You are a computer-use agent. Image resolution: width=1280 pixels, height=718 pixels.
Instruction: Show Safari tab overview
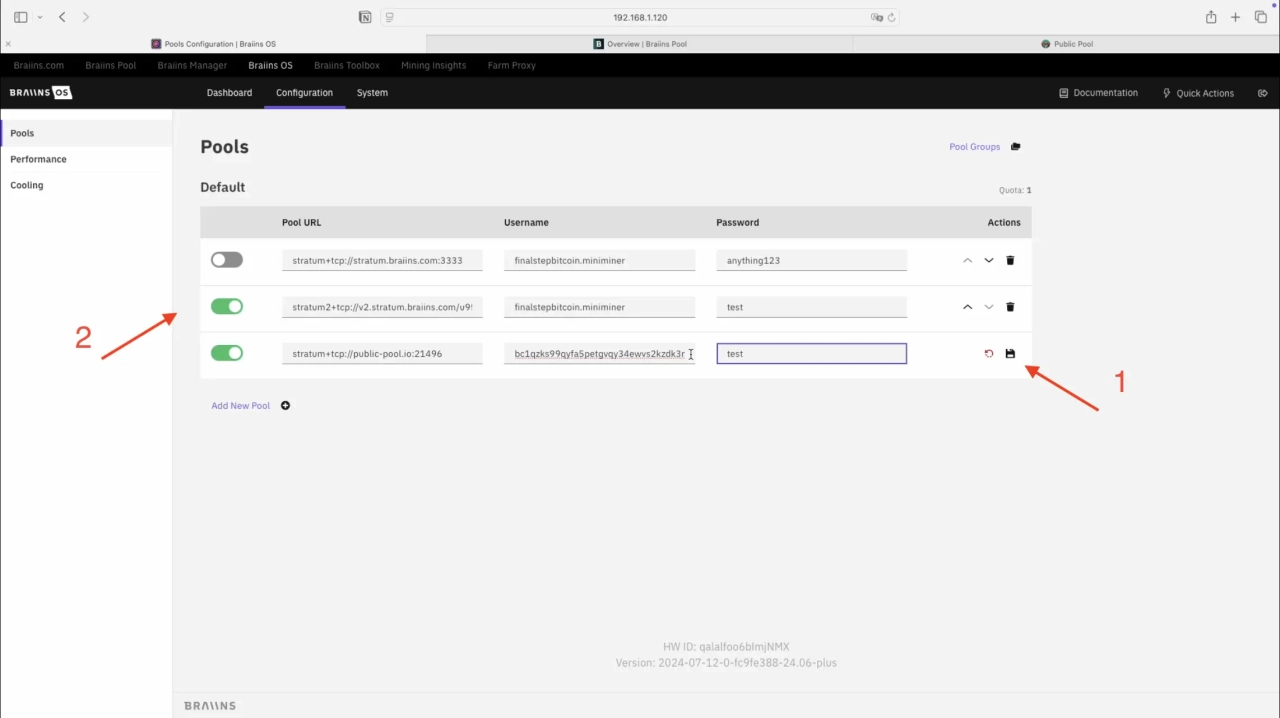pyautogui.click(x=1261, y=17)
